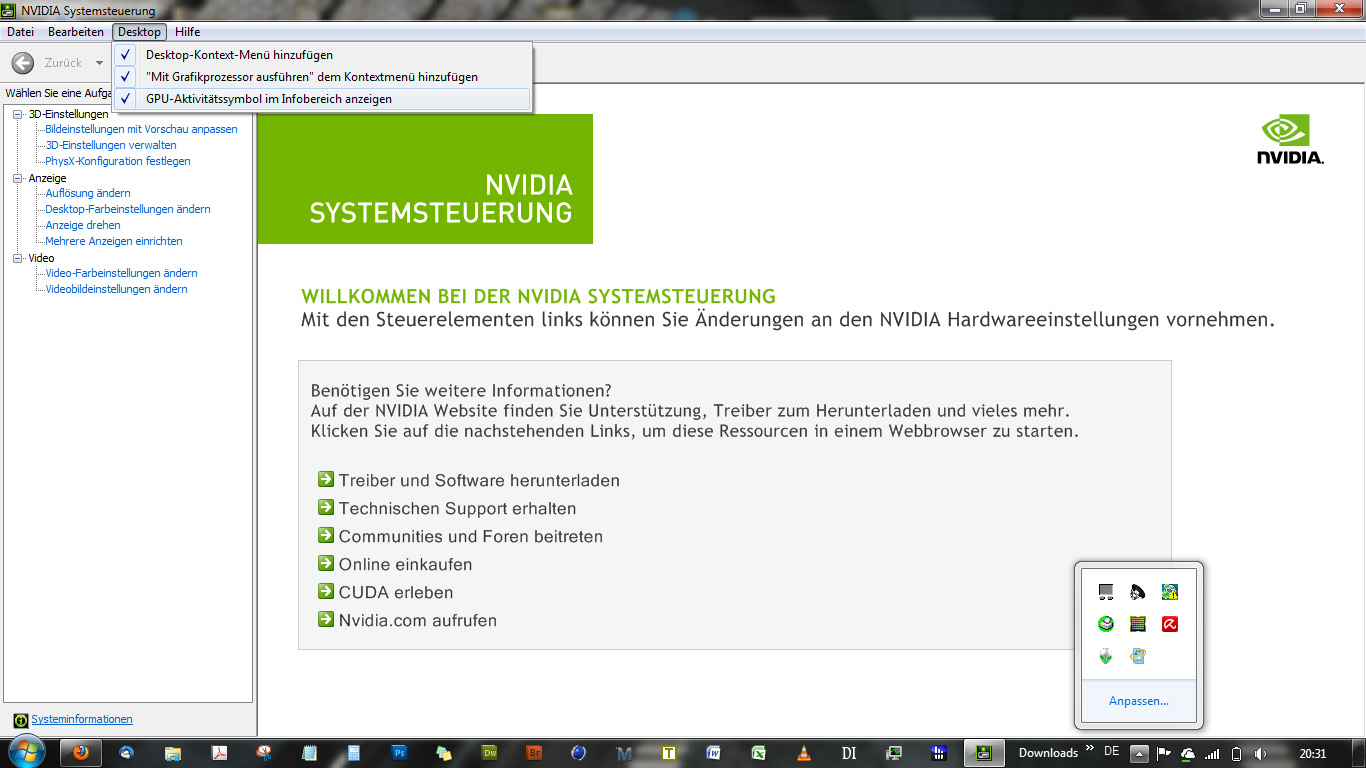
Task: Open Mehrere Anzeigen einrichten
Action: click(114, 241)
